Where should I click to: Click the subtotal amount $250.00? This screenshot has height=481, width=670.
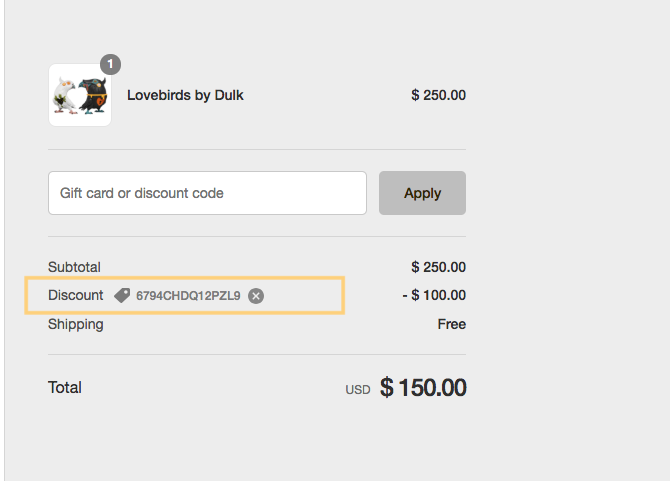coord(438,267)
